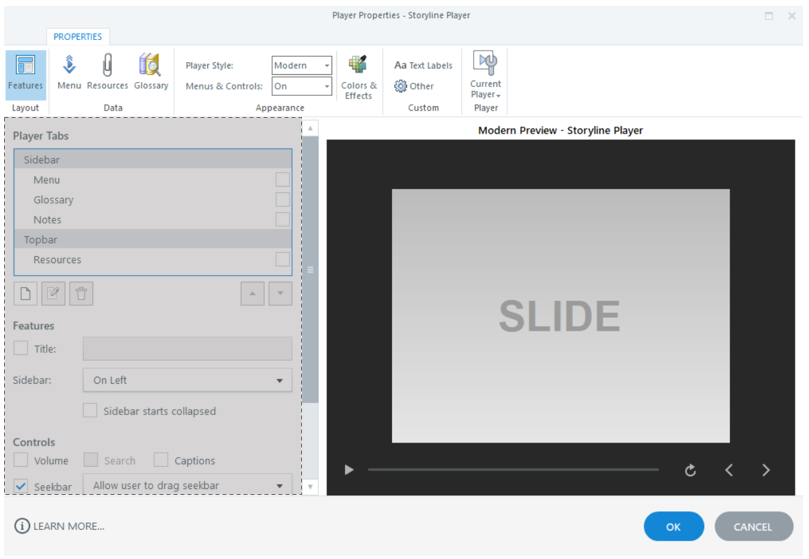Open the Menu data settings
Image resolution: width=809 pixels, height=559 pixels.
click(x=69, y=72)
